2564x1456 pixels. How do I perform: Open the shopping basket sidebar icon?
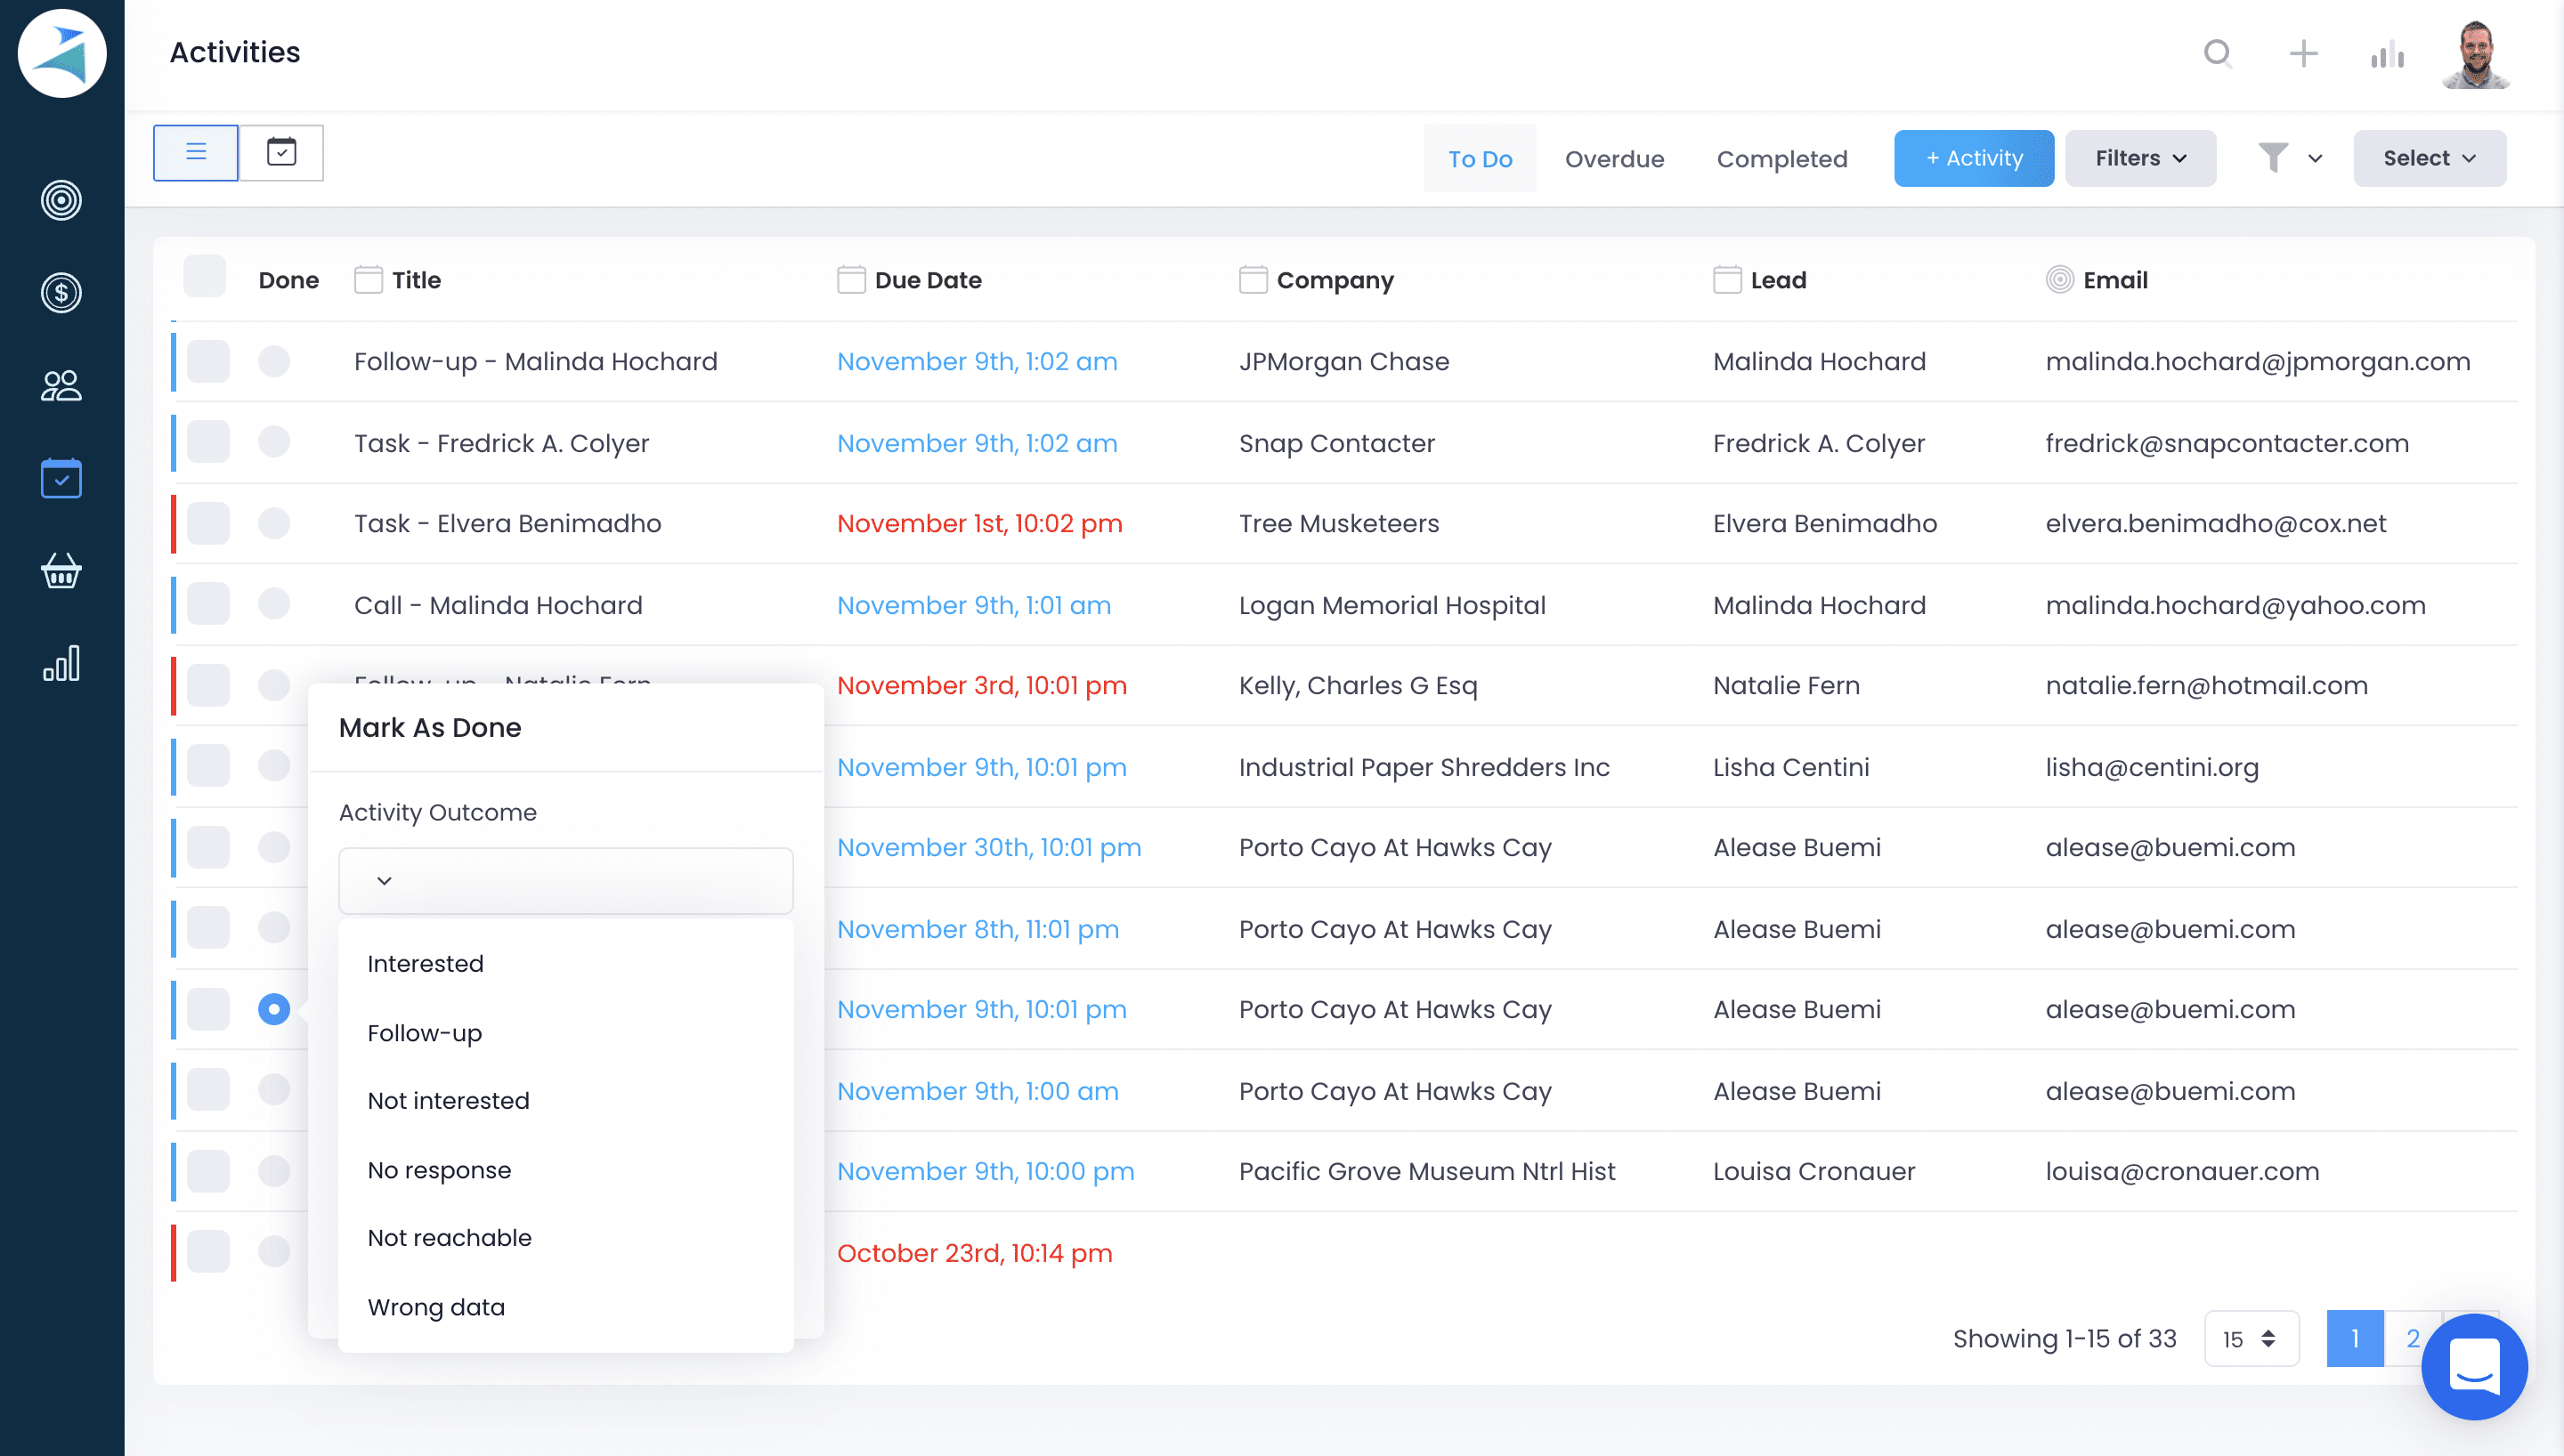pos(61,571)
